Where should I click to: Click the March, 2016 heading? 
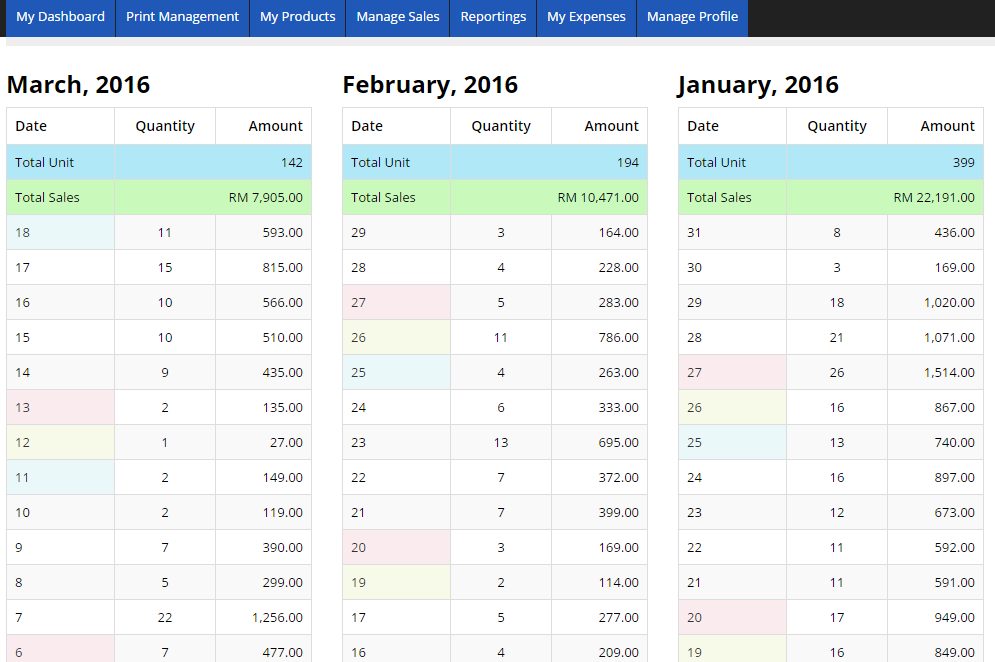click(x=78, y=85)
